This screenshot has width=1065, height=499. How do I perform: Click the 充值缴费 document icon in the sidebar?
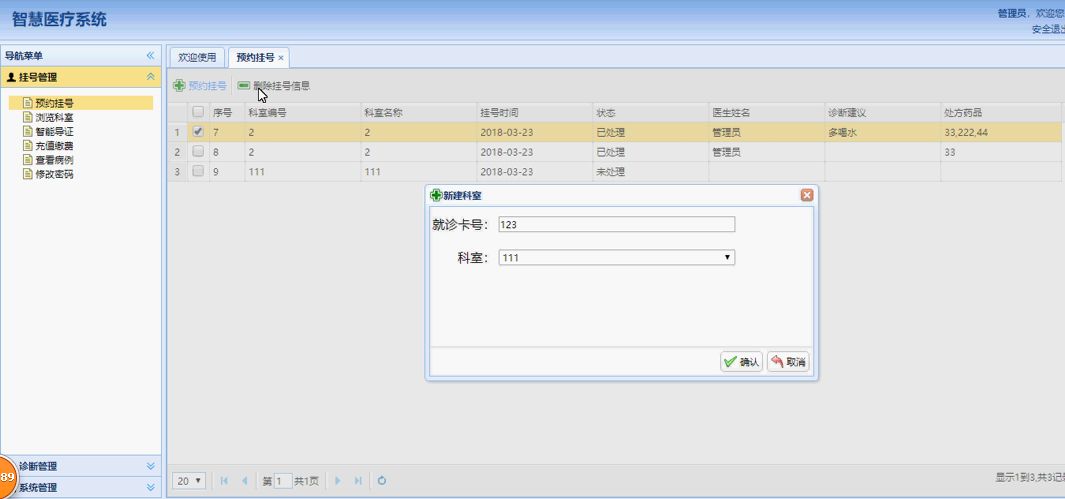(x=28, y=146)
